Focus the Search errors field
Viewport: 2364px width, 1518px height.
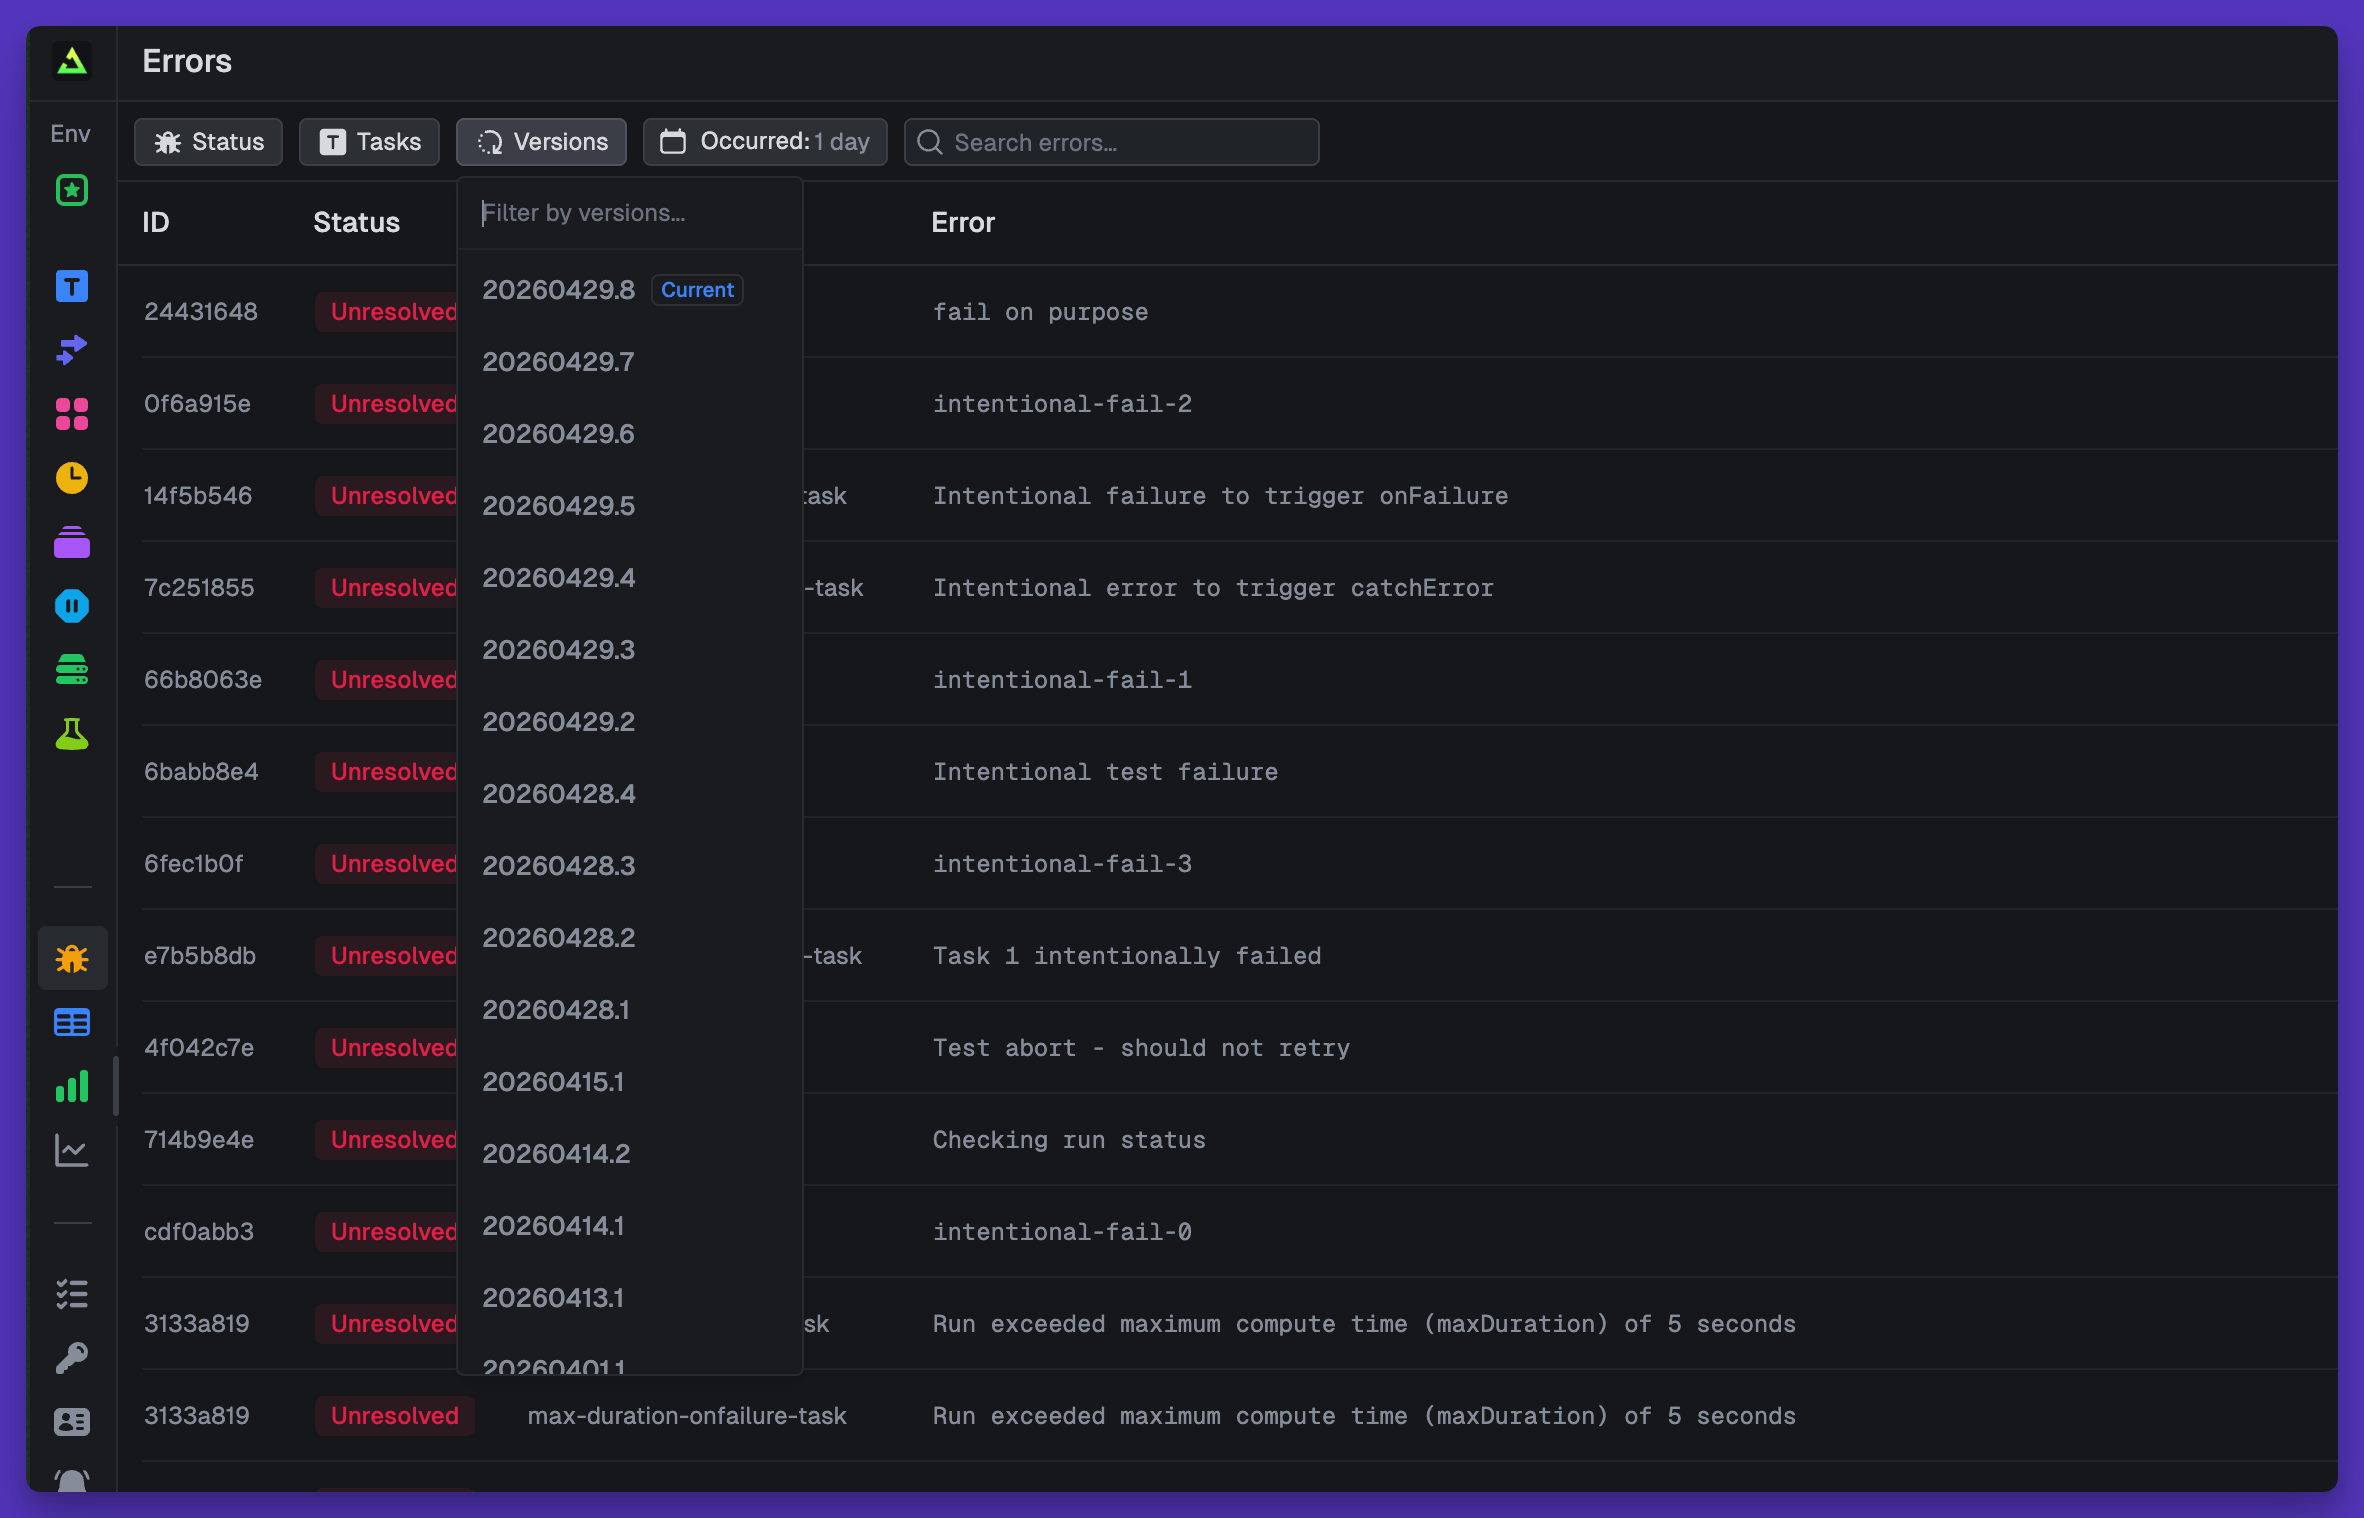point(1111,142)
